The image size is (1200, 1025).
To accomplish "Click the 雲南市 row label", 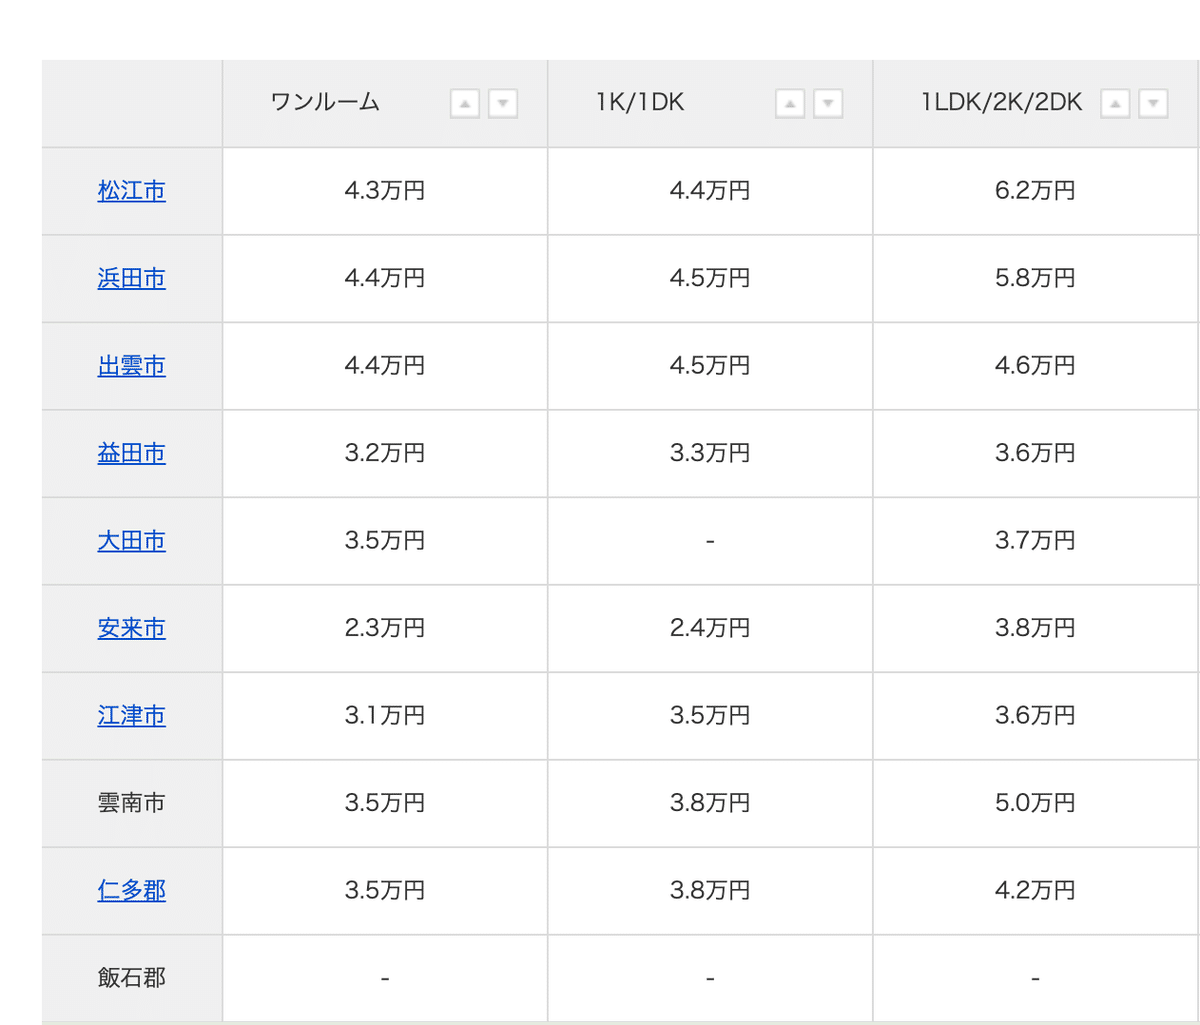I will (132, 803).
